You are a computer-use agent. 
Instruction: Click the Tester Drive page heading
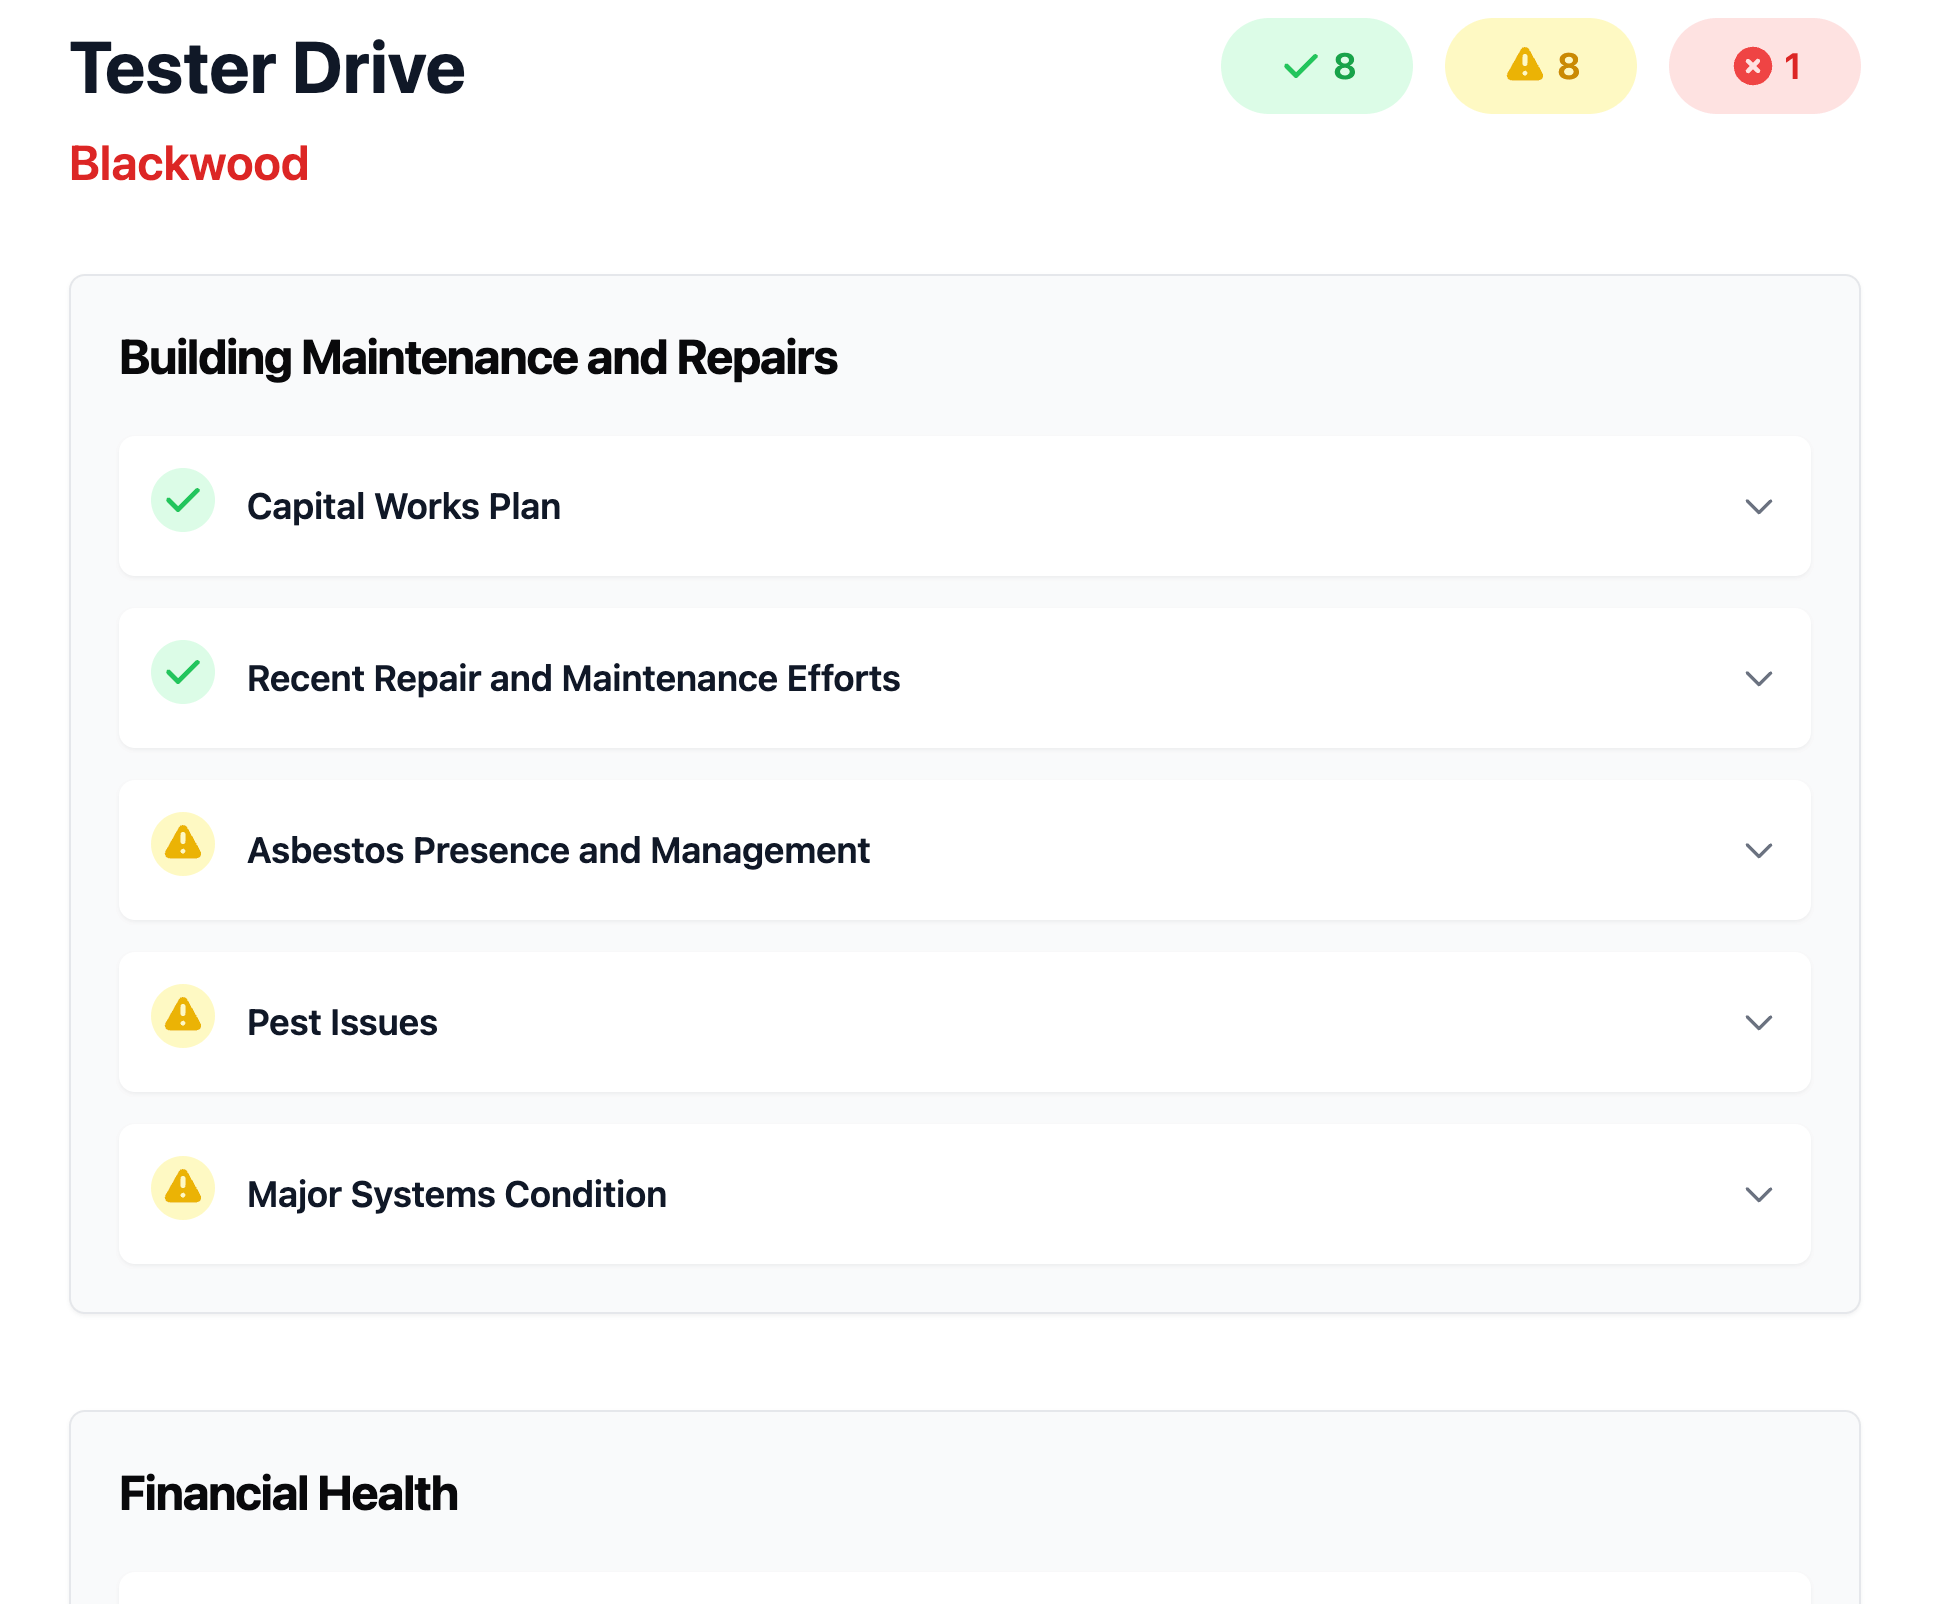267,68
